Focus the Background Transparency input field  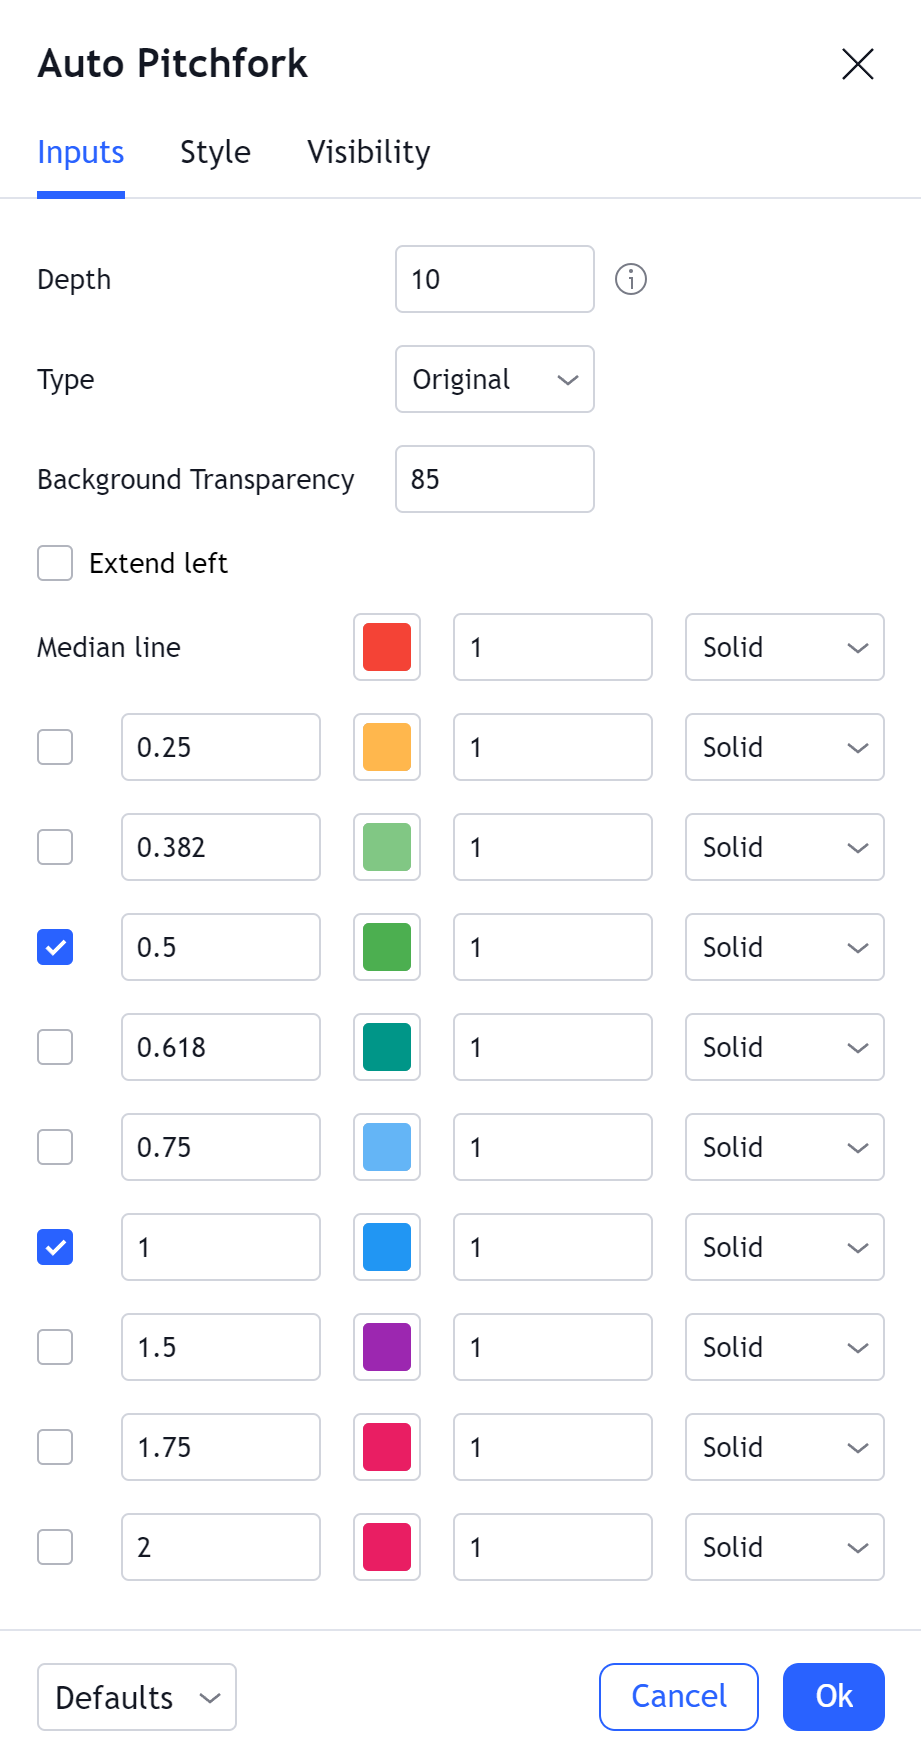pyautogui.click(x=494, y=479)
